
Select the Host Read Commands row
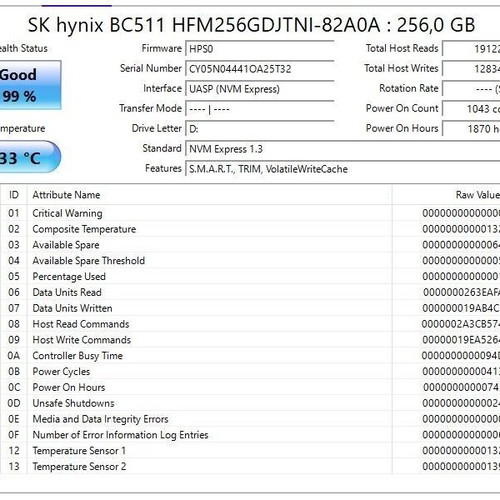tap(250, 324)
